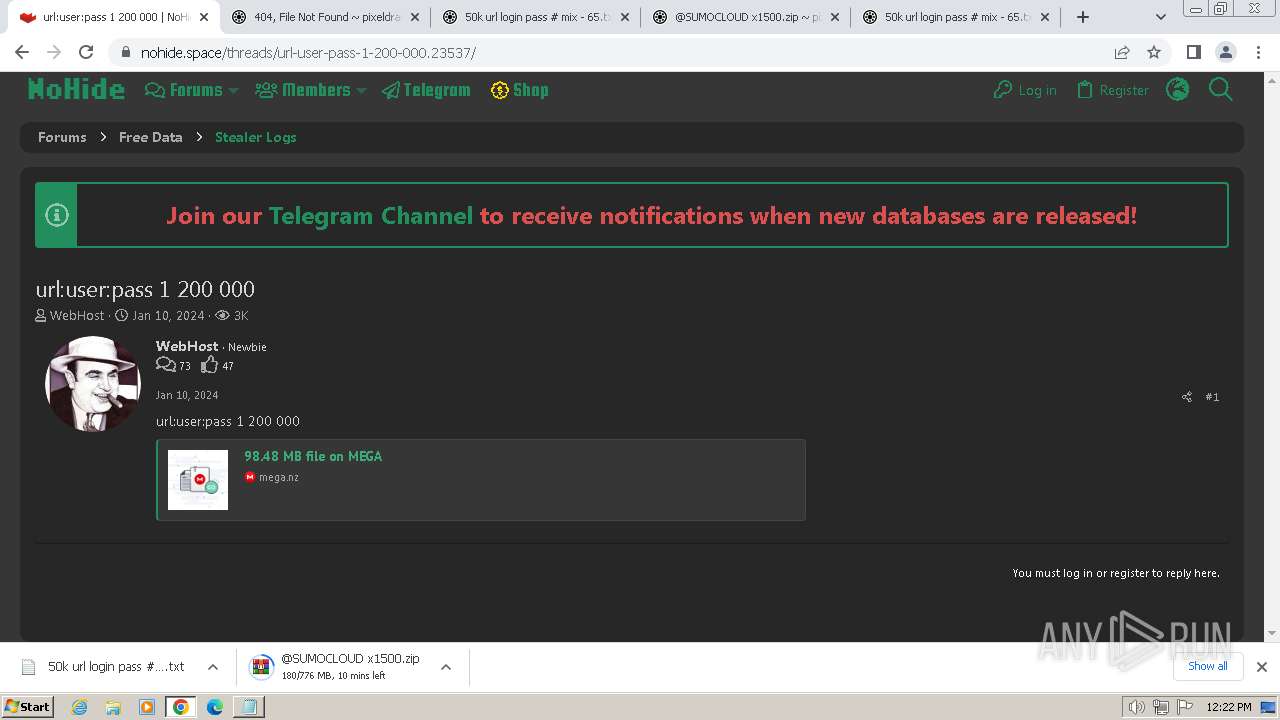Click the post date Jan 10, 2024

click(x=187, y=395)
